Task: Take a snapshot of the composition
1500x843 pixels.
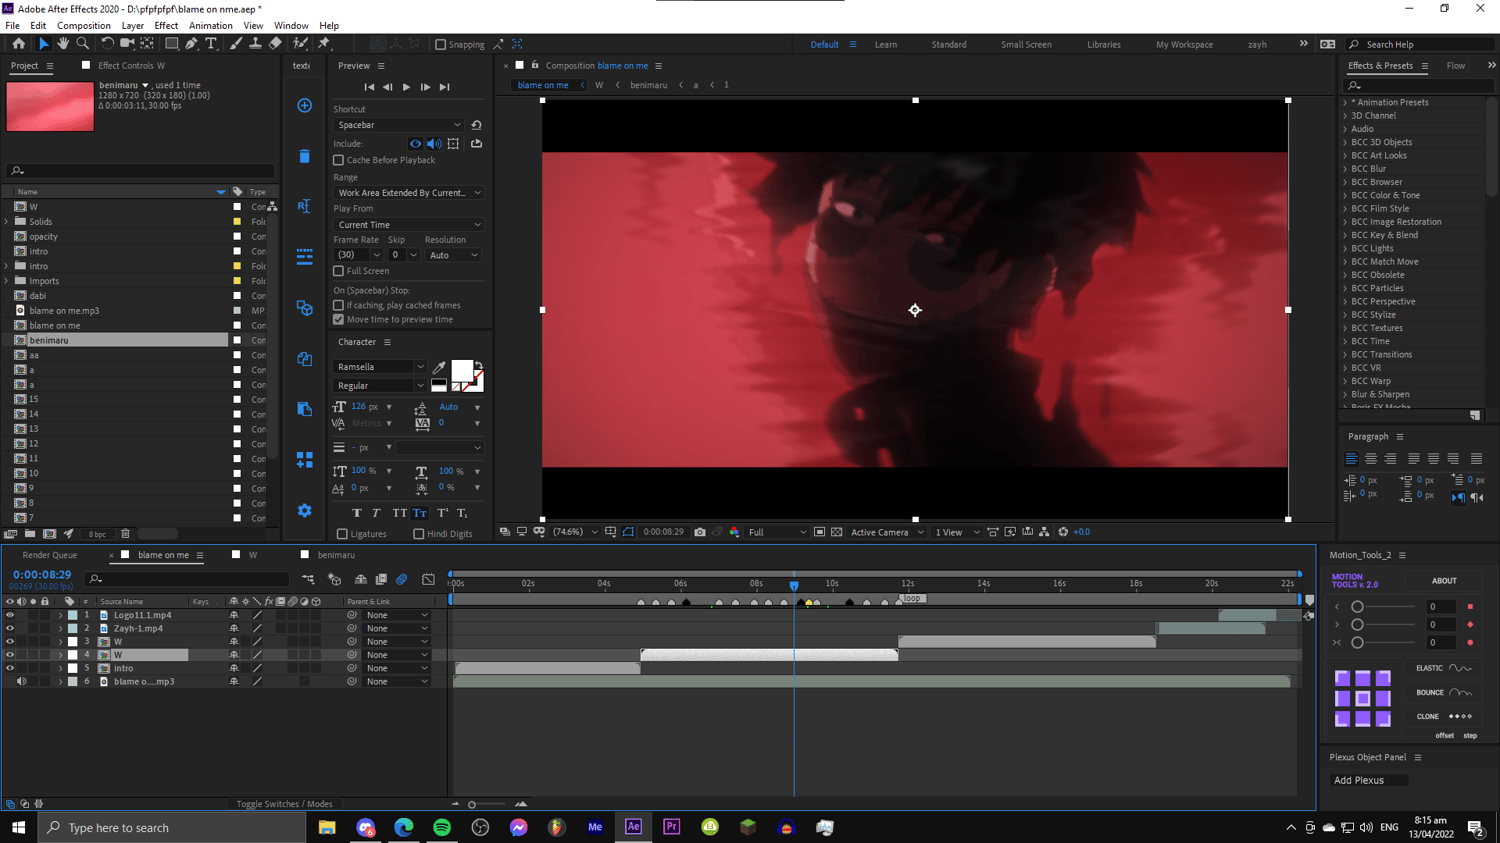Action: point(700,532)
